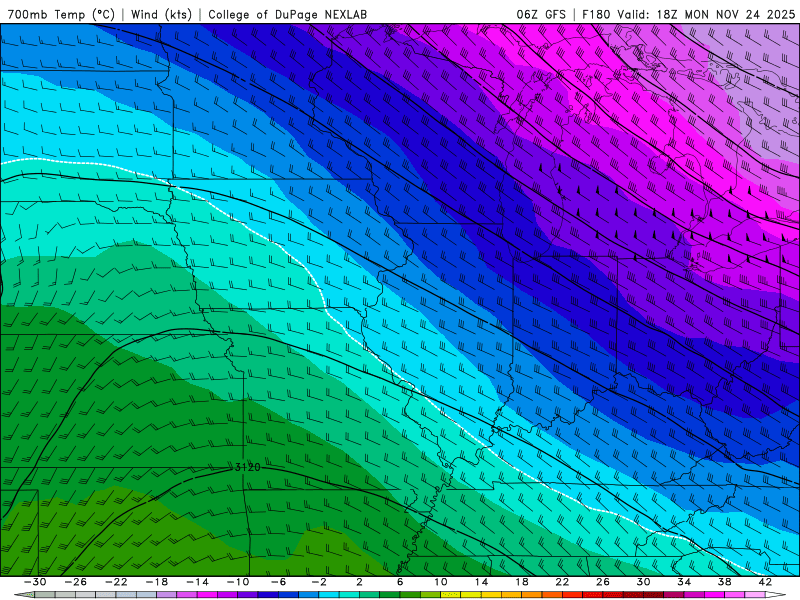This screenshot has width=800, height=600.
Task: Click the '2' scale label
Action: [360, 582]
